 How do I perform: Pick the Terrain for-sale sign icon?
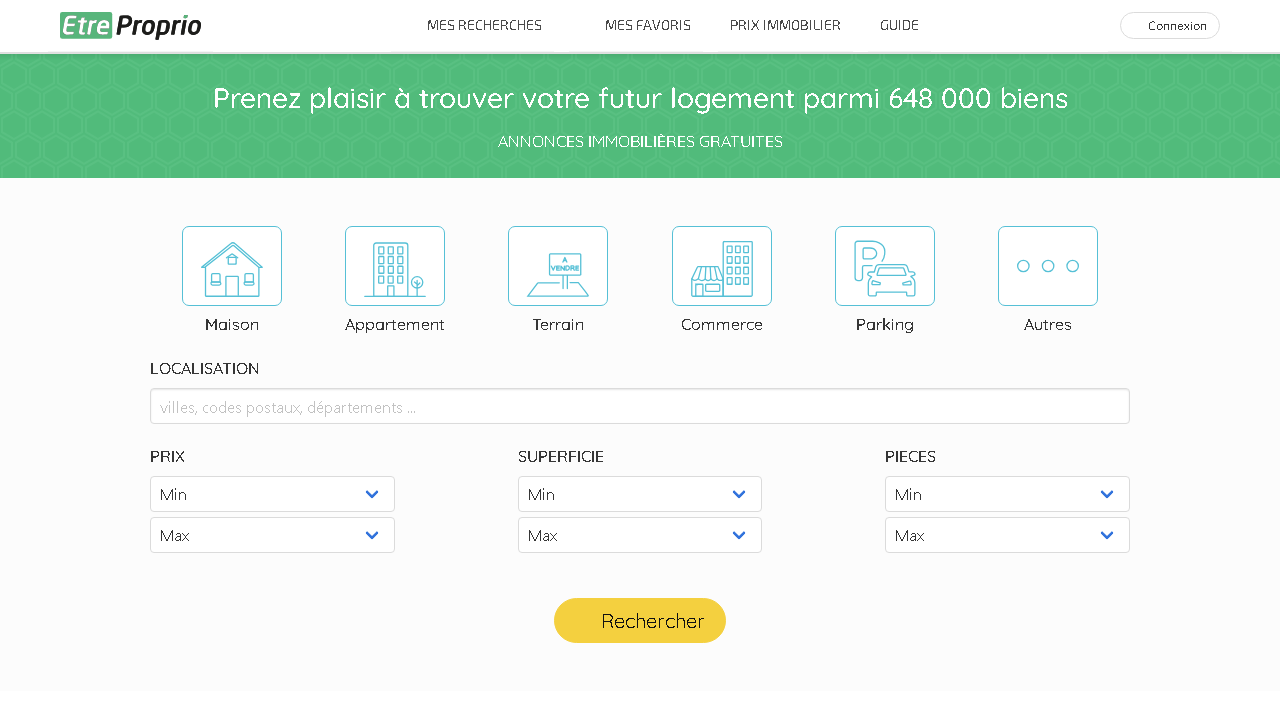tap(558, 266)
